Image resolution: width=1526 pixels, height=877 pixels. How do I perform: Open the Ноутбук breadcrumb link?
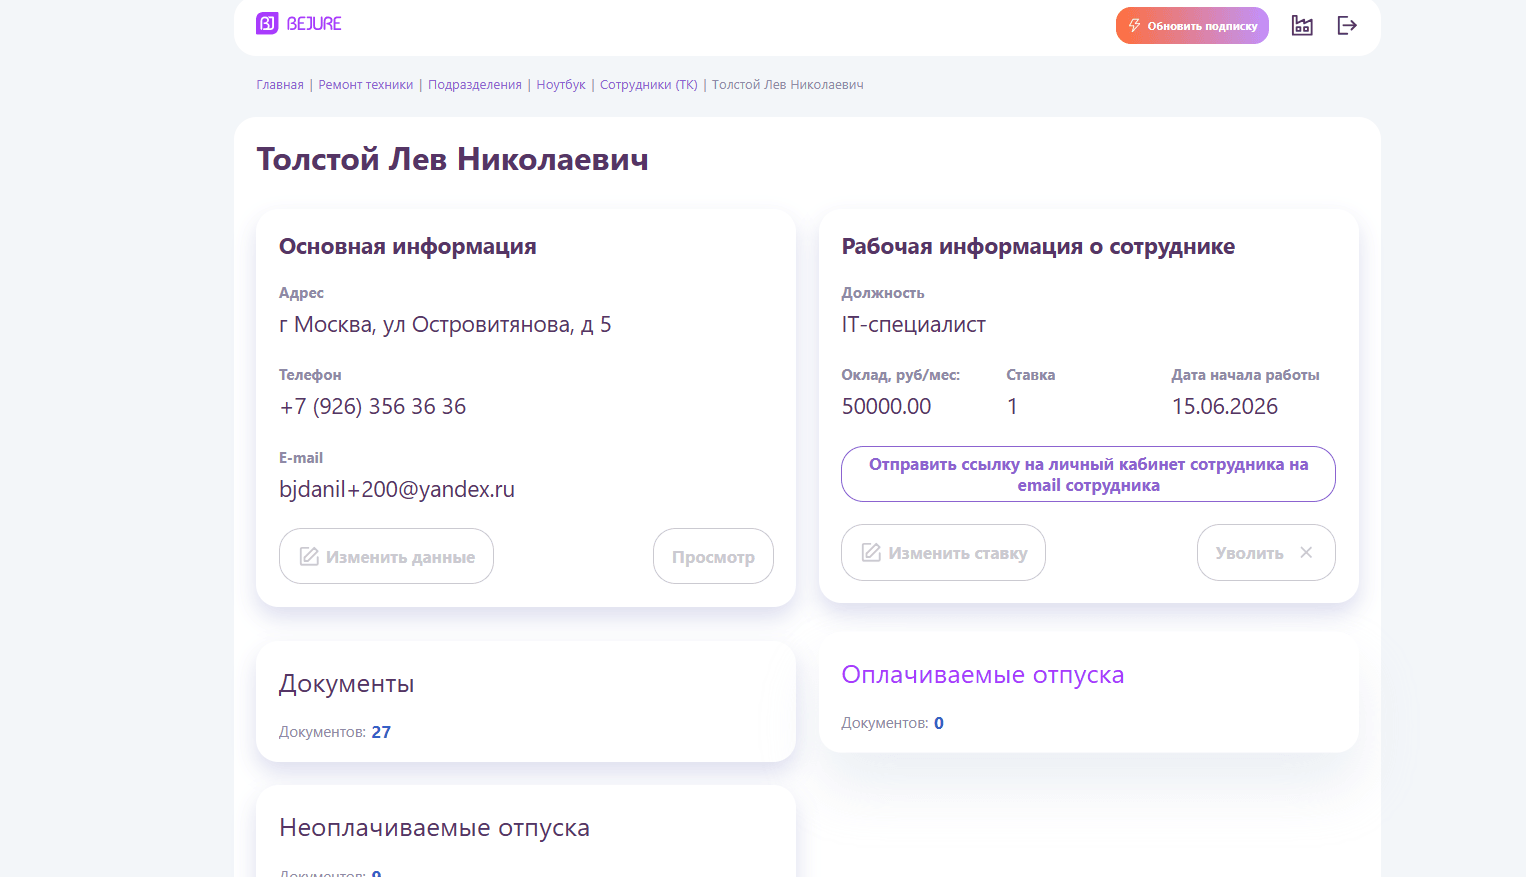(561, 85)
